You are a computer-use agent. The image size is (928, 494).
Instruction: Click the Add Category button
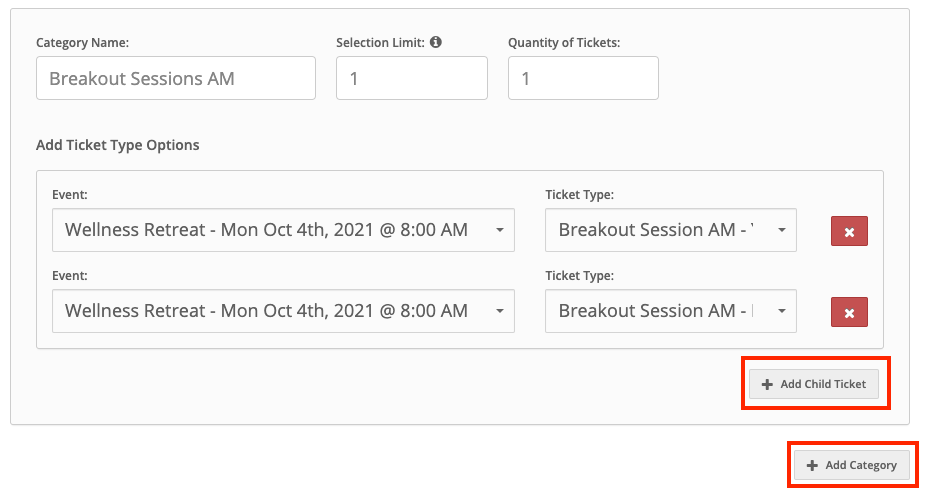pos(852,465)
